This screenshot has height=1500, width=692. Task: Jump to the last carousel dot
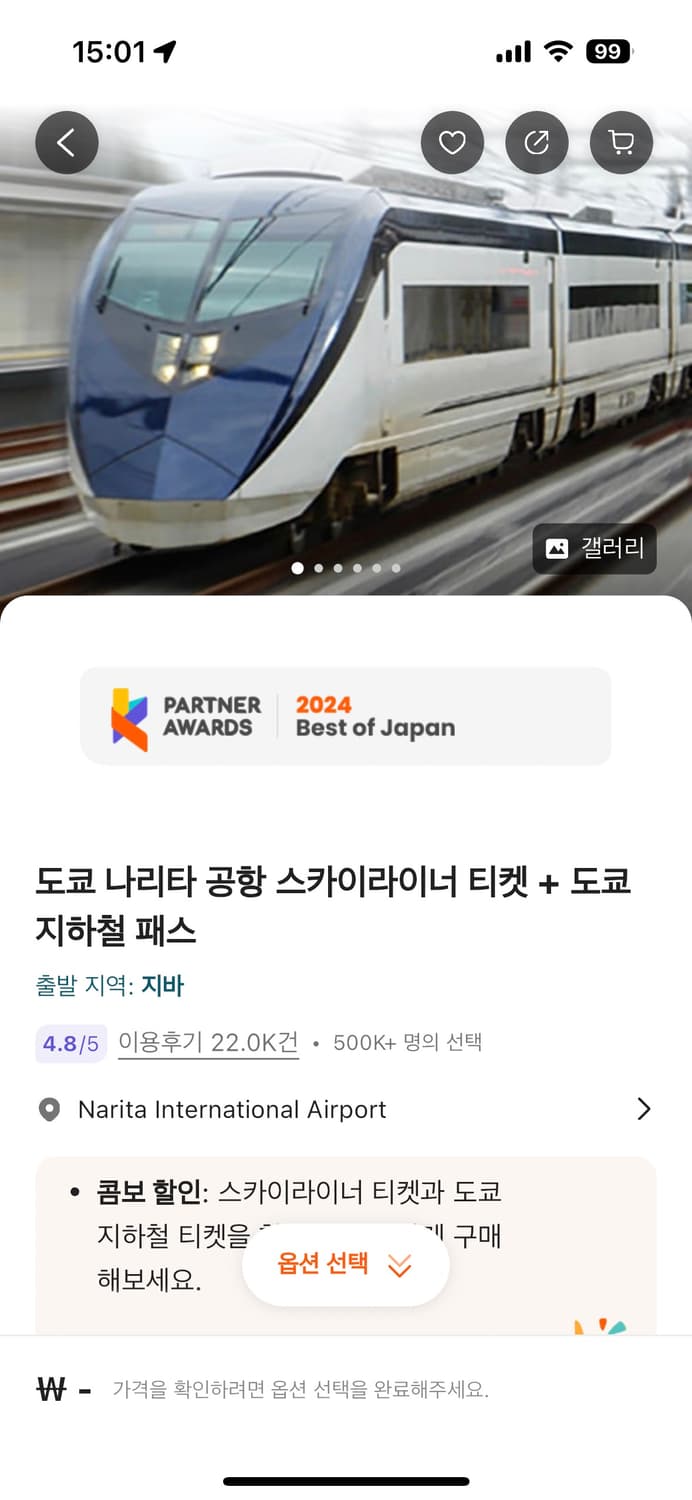click(396, 568)
